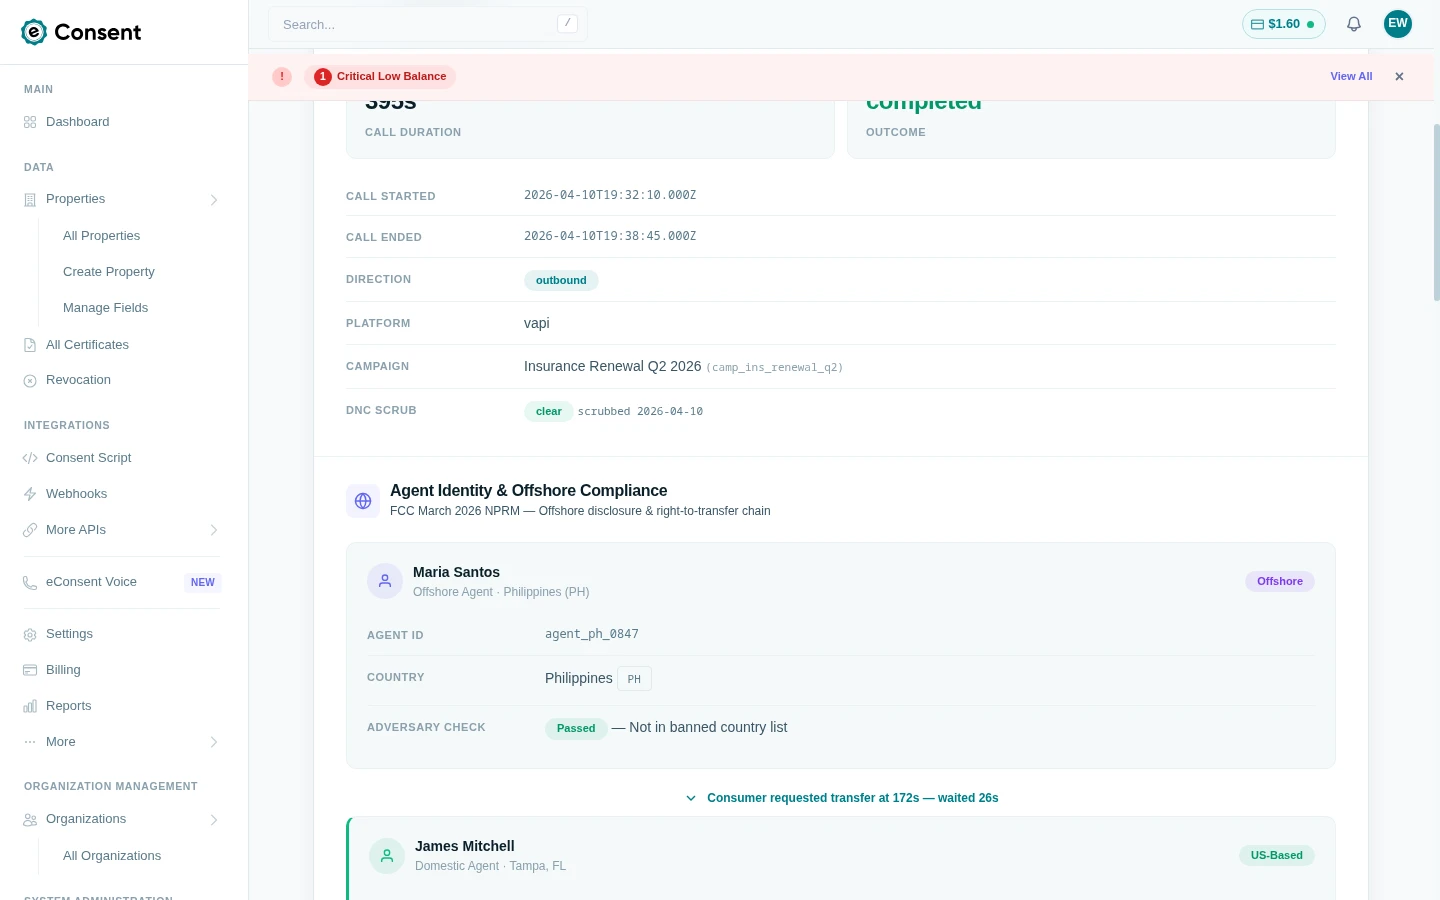Select the Properties icon in the sidebar

pyautogui.click(x=30, y=199)
